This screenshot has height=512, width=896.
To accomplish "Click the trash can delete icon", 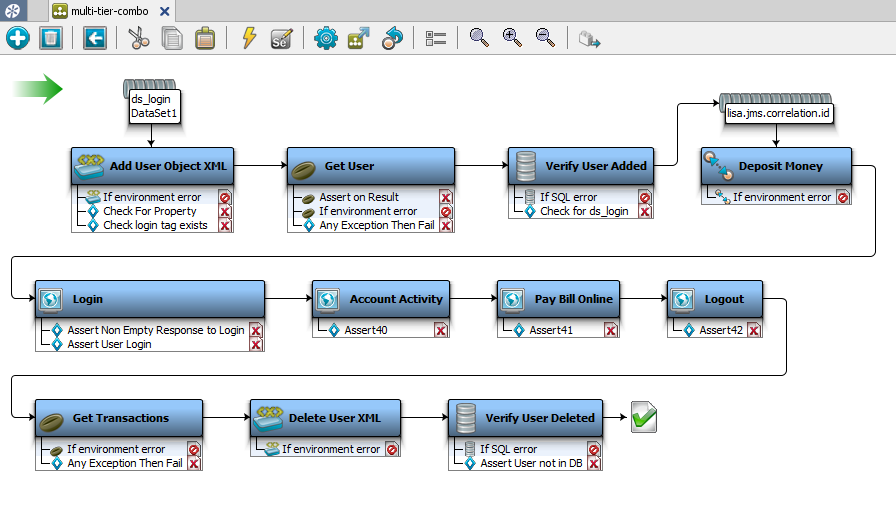I will (x=51, y=38).
